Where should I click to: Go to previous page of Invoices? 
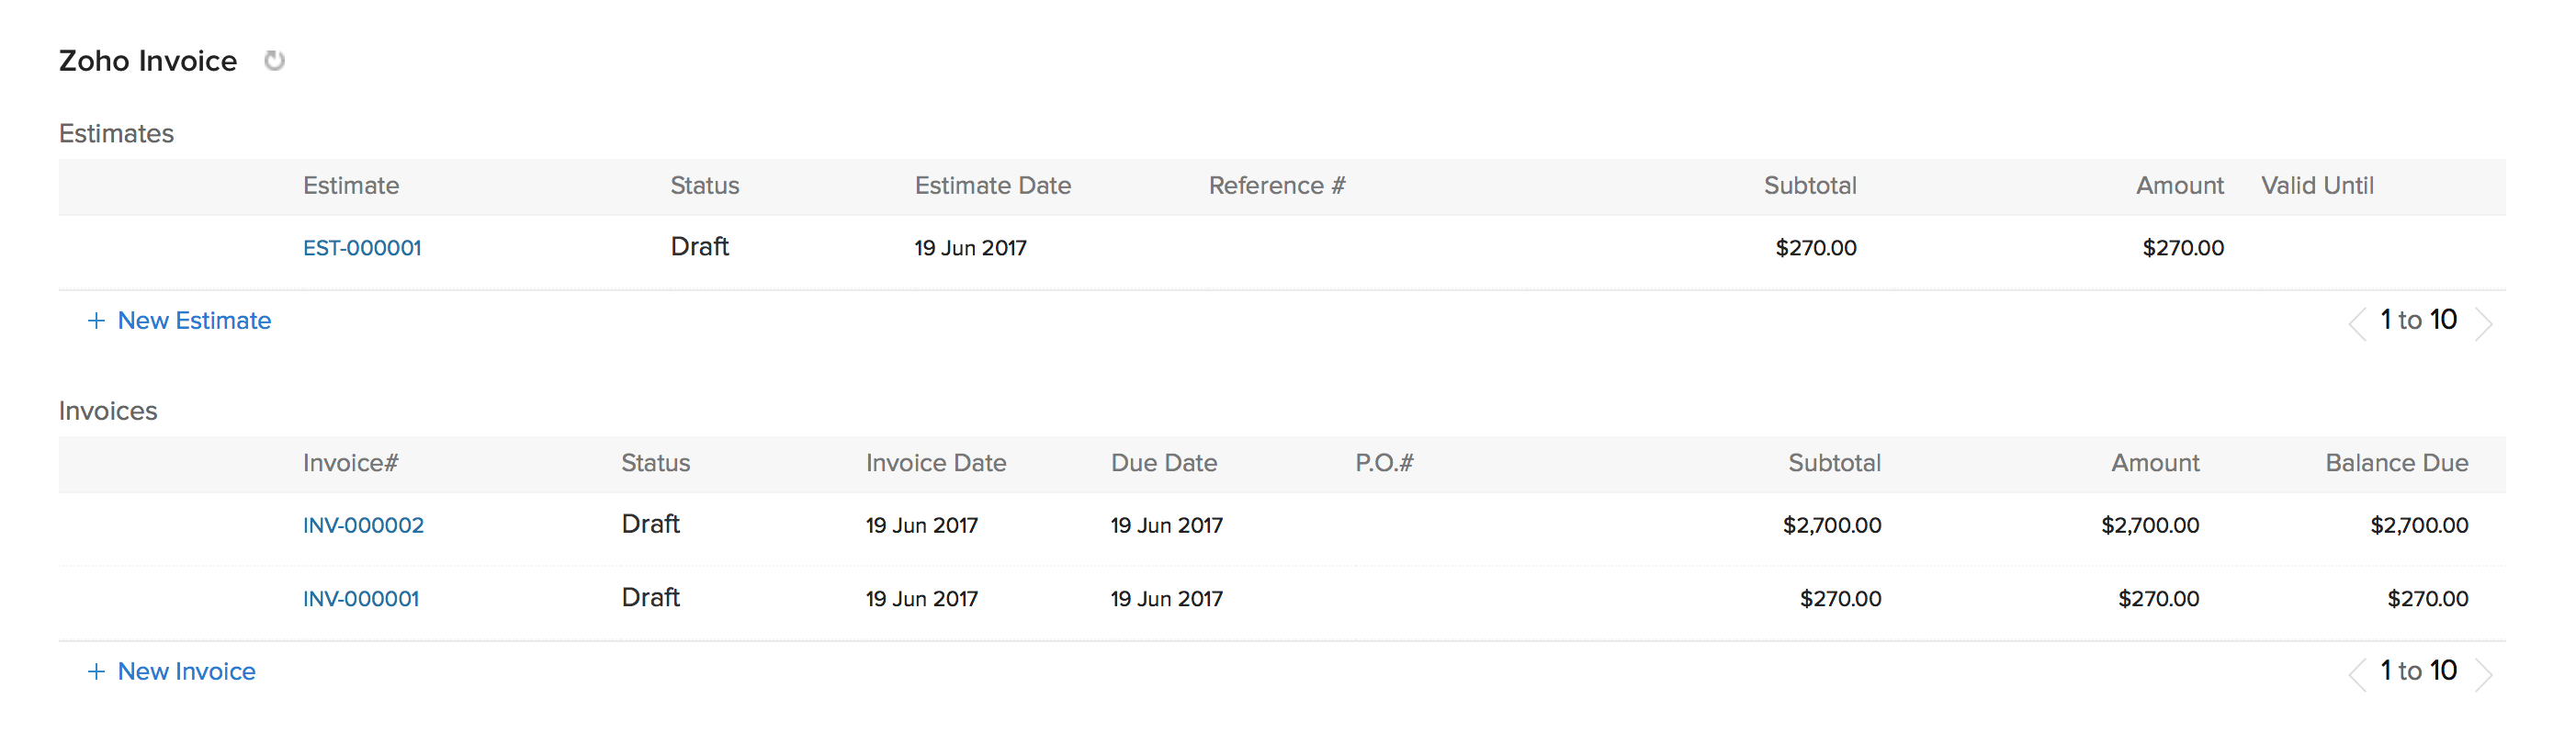pos(2357,674)
